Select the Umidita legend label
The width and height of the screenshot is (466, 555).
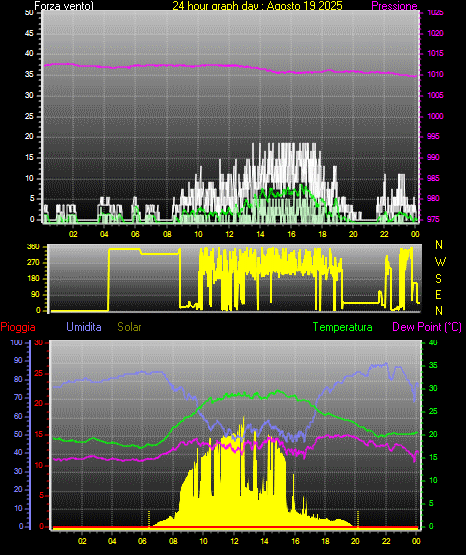[x=84, y=327]
